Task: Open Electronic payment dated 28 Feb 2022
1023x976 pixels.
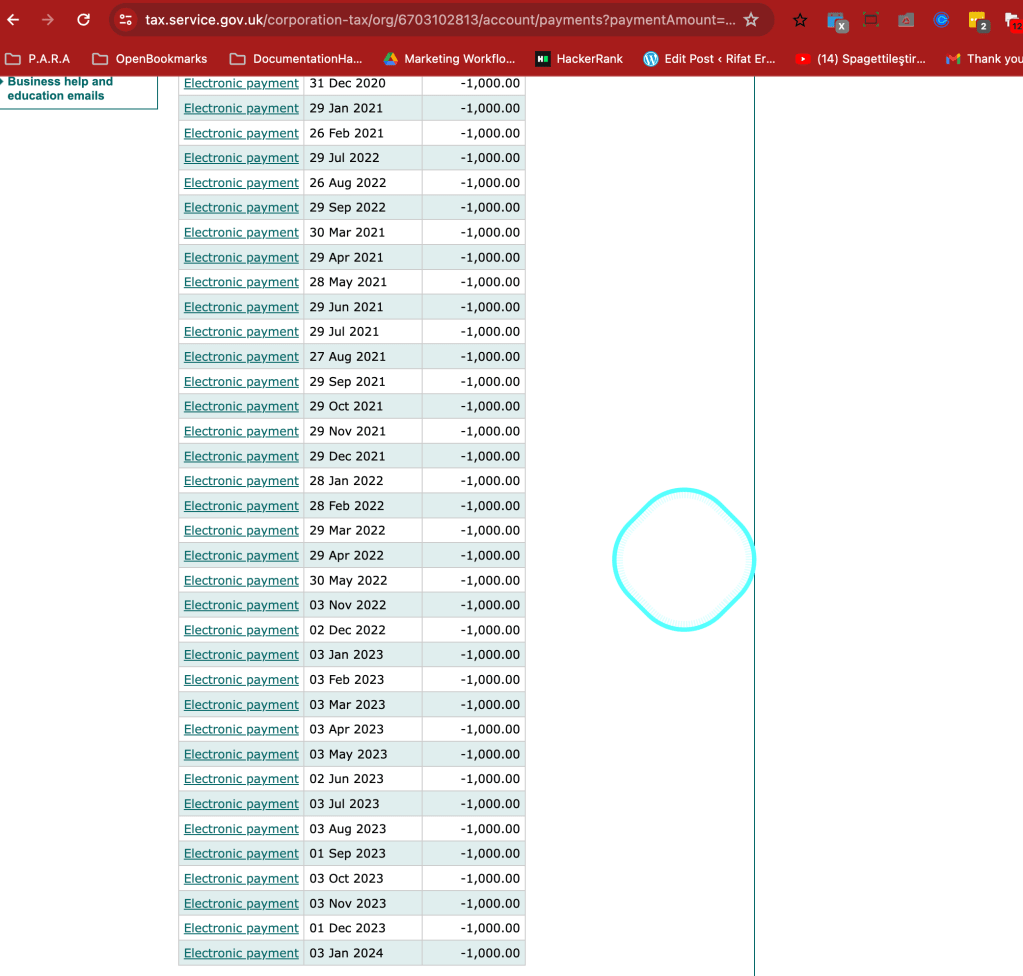Action: point(241,506)
